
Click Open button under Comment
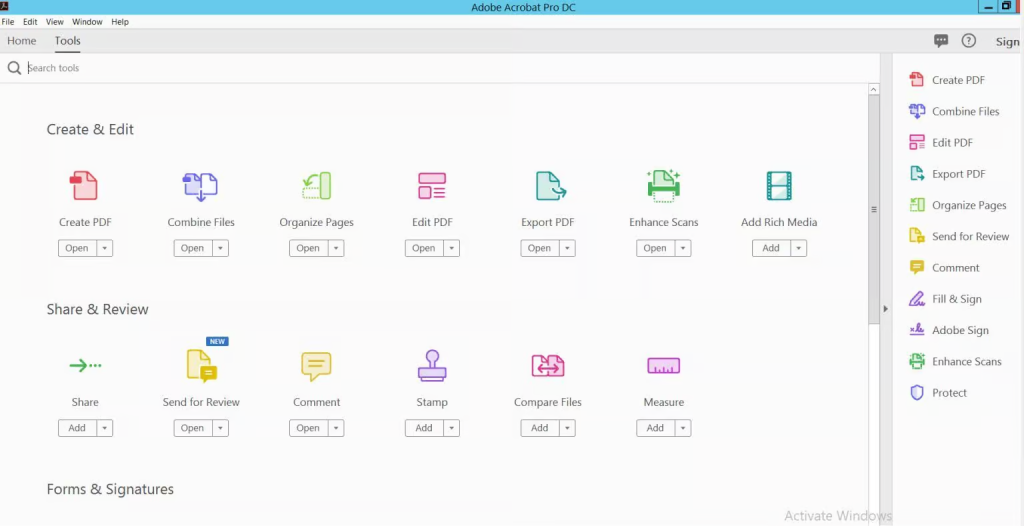point(308,428)
